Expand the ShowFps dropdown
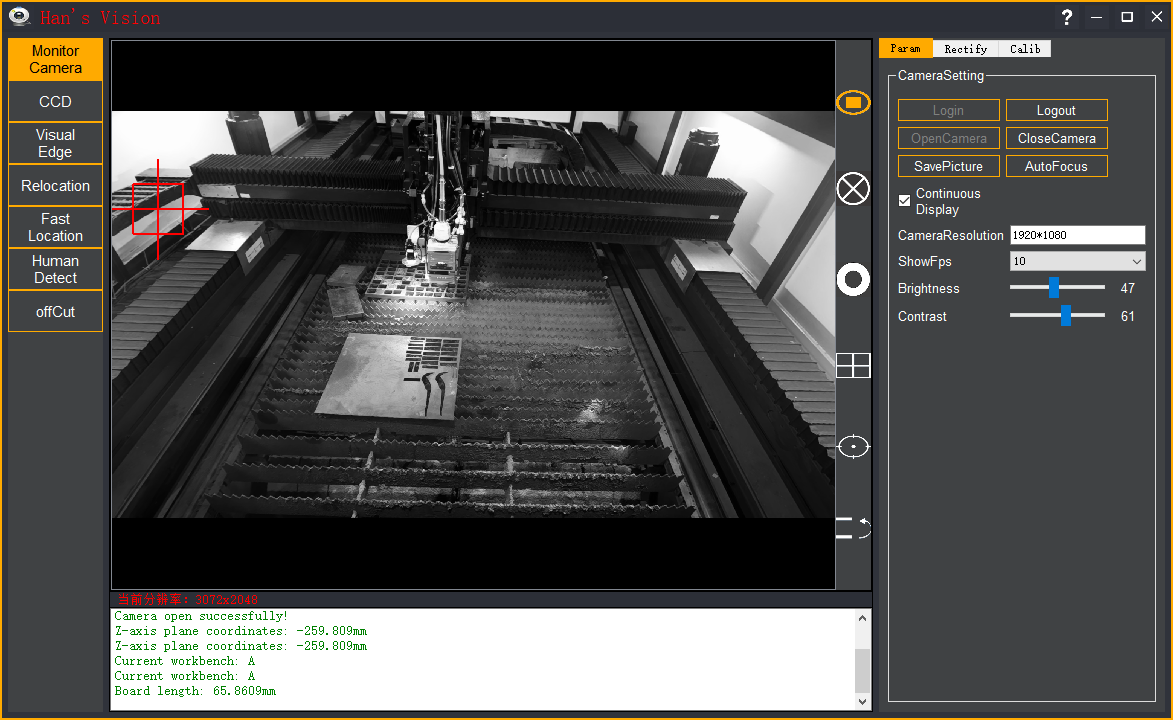The width and height of the screenshot is (1173, 720). [x=1077, y=262]
